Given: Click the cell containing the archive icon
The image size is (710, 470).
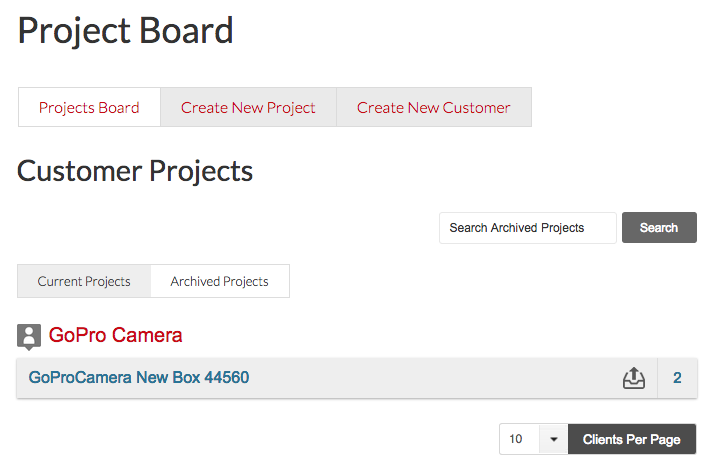Looking at the screenshot, I should (x=634, y=378).
